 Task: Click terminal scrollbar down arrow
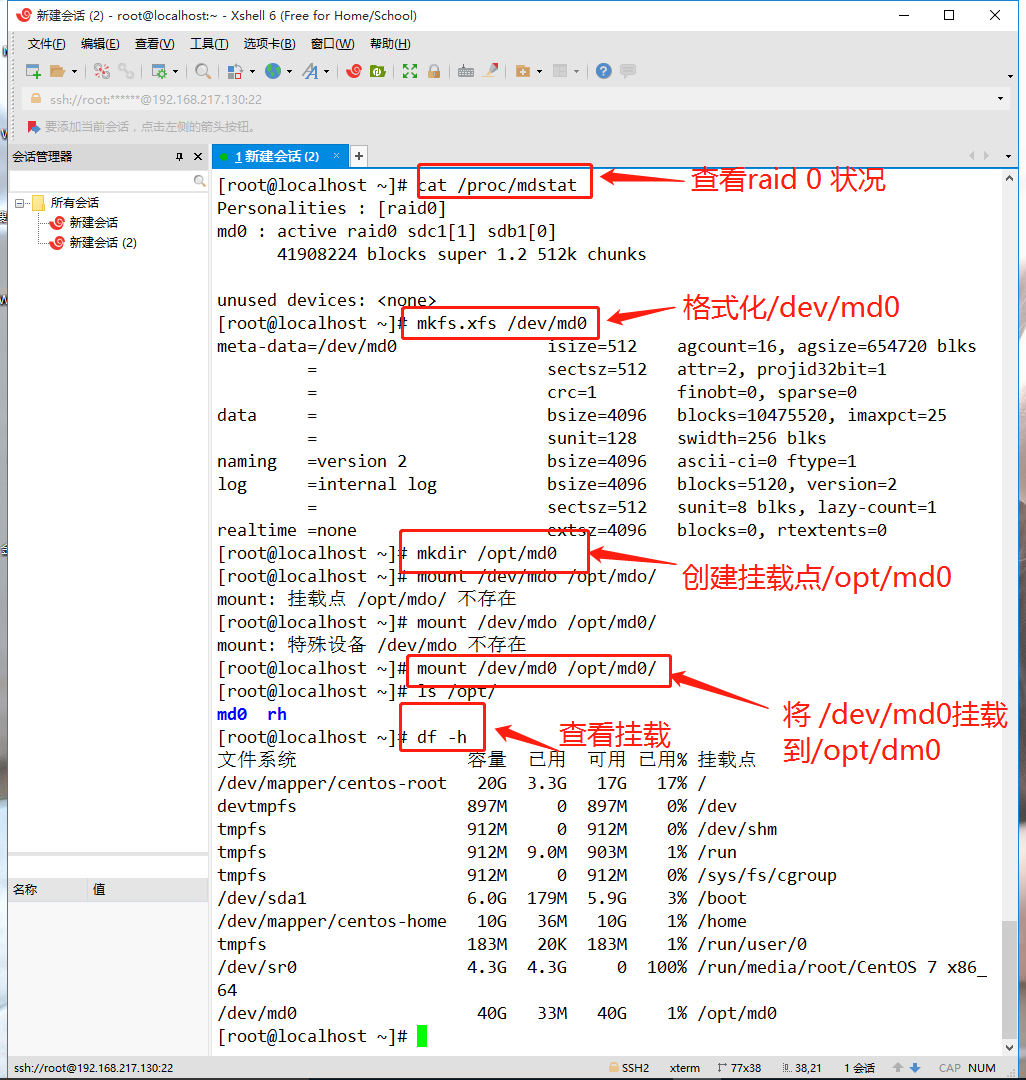coord(1009,1048)
